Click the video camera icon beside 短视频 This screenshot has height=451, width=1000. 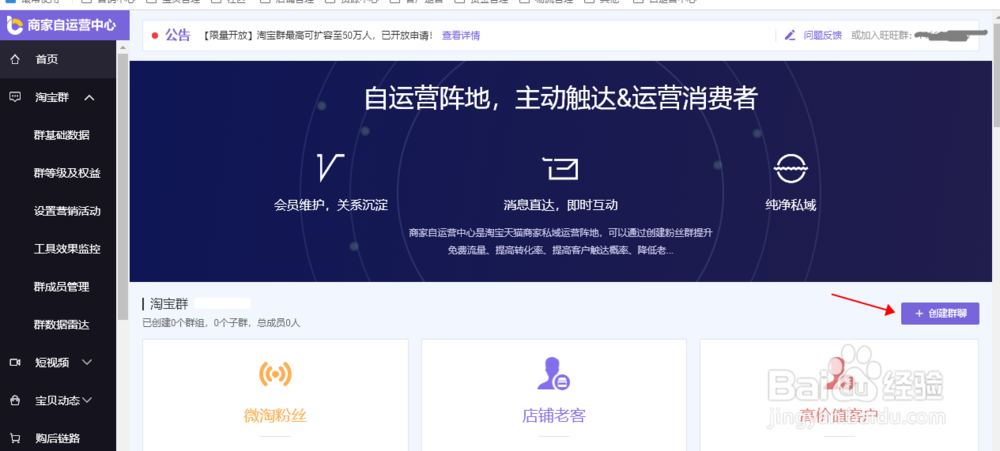[15, 362]
